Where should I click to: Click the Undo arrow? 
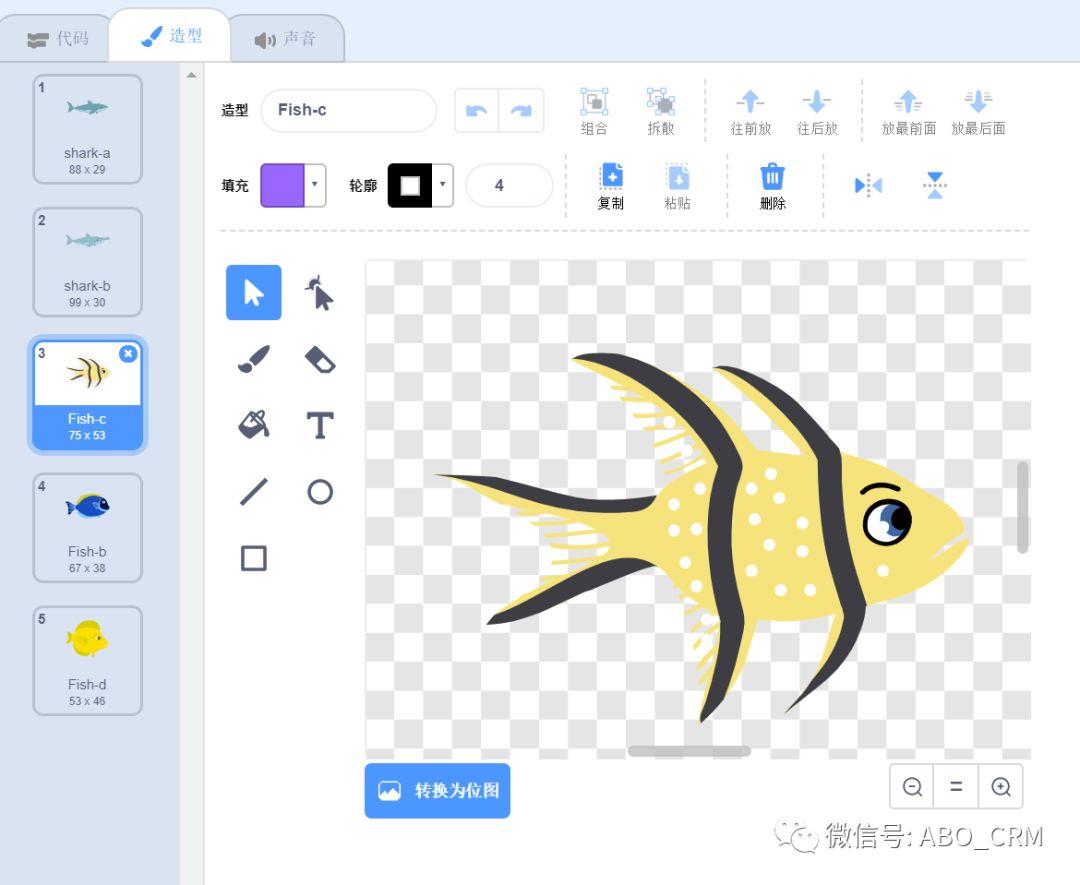pyautogui.click(x=477, y=110)
